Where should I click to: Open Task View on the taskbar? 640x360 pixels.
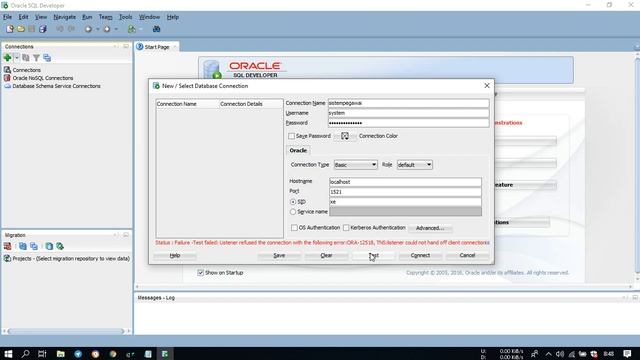[x=42, y=353]
